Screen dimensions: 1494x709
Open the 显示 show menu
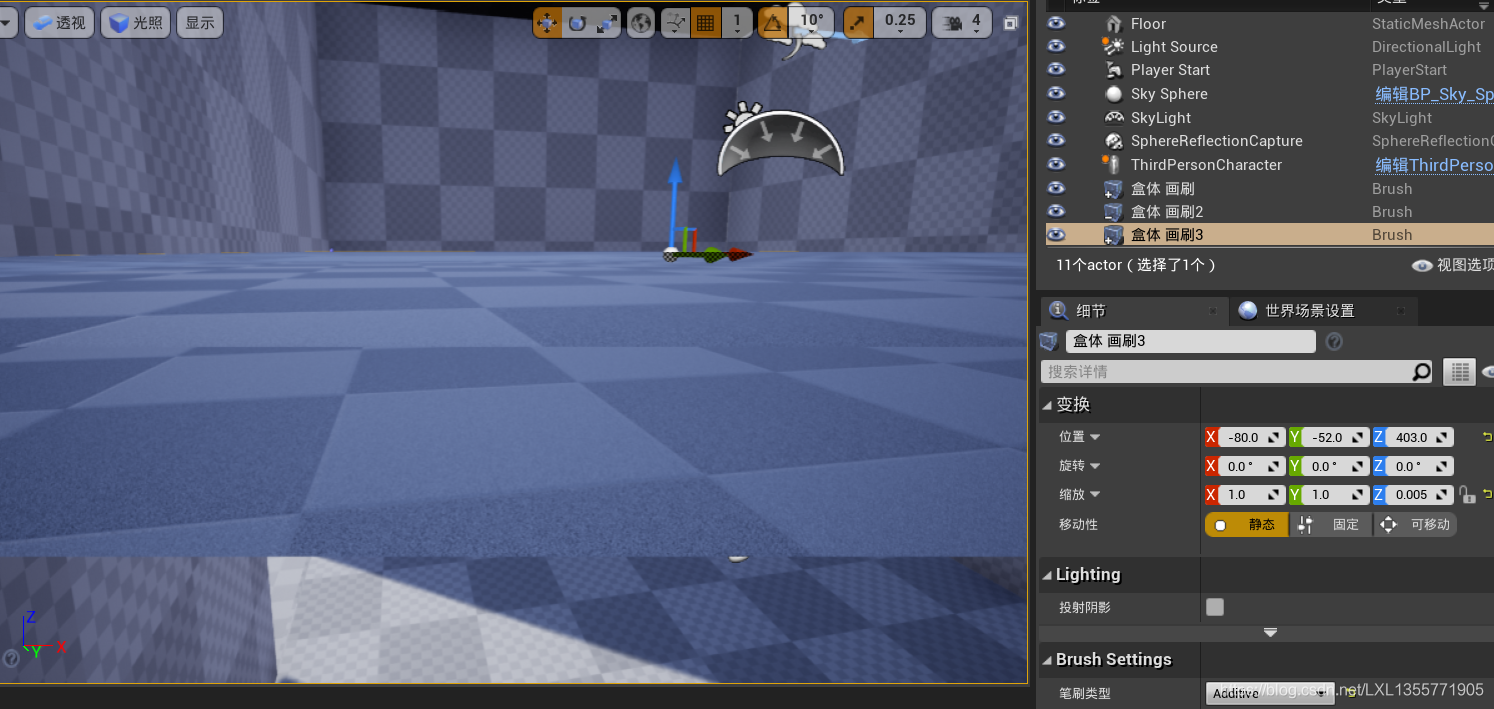[x=200, y=22]
